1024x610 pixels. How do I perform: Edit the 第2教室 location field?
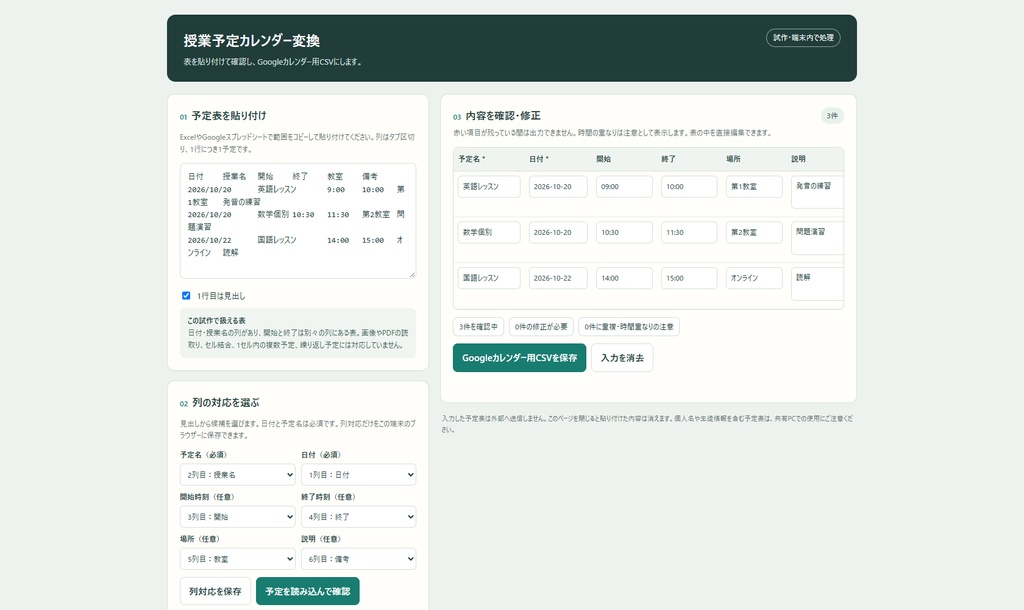click(x=754, y=233)
